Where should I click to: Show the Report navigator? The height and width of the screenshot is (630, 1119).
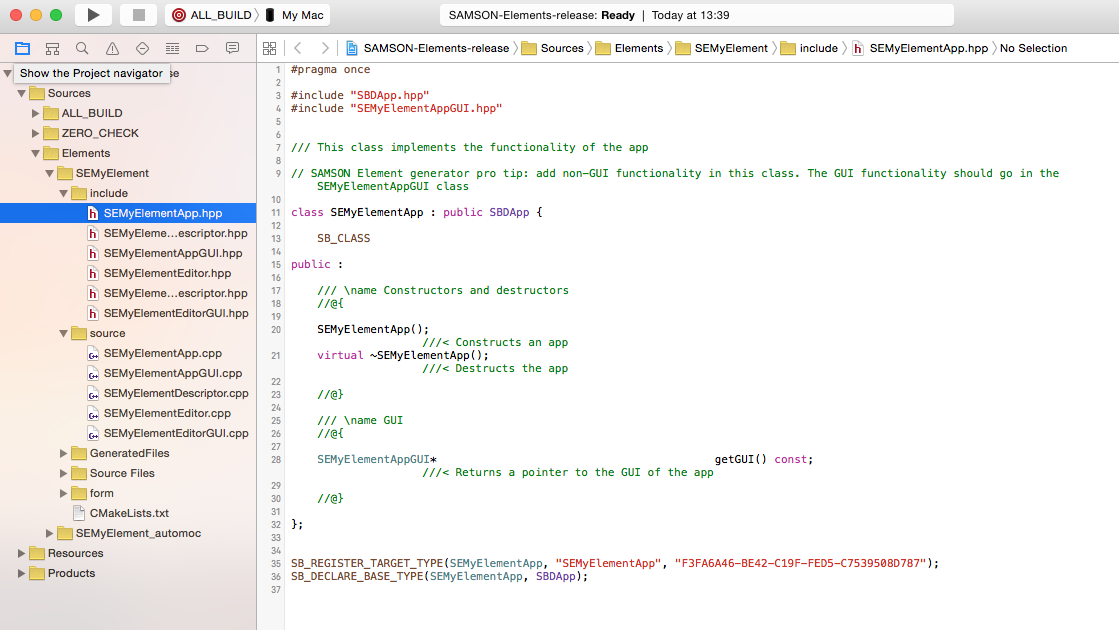pos(232,47)
